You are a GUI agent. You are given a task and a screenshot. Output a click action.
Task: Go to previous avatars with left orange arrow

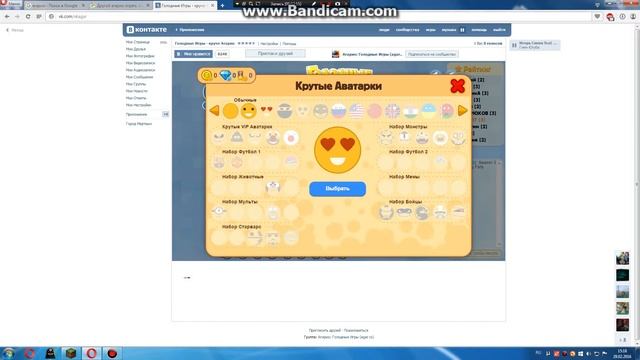pyautogui.click(x=214, y=111)
